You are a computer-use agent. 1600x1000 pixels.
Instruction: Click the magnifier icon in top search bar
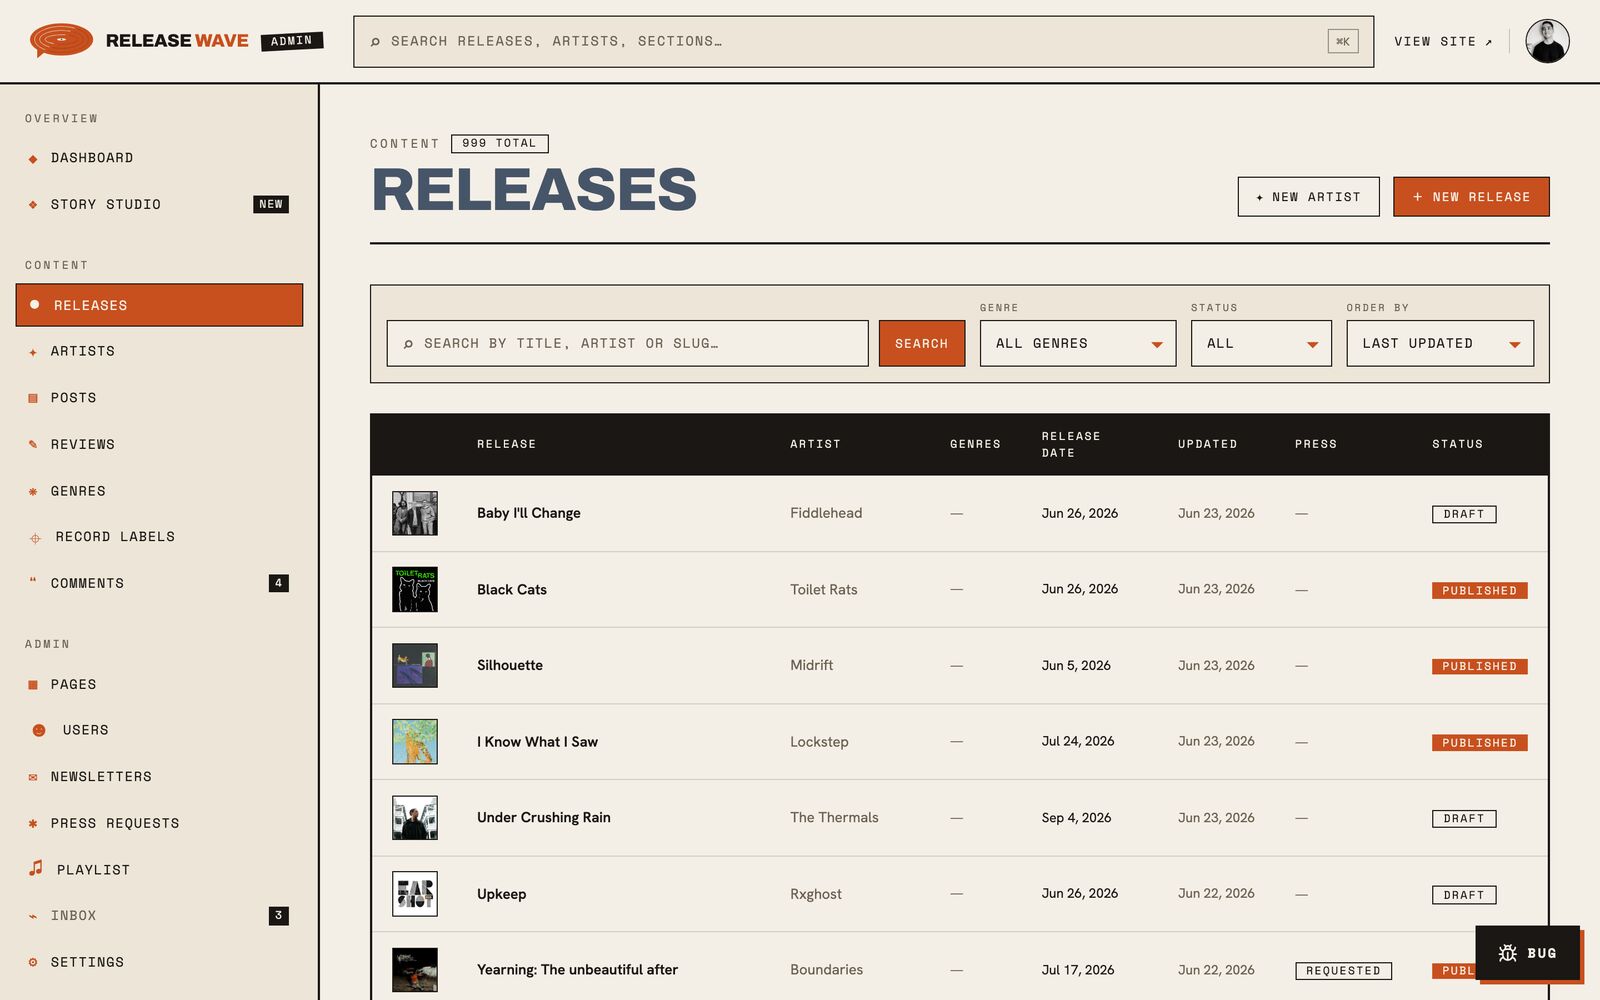(x=375, y=42)
